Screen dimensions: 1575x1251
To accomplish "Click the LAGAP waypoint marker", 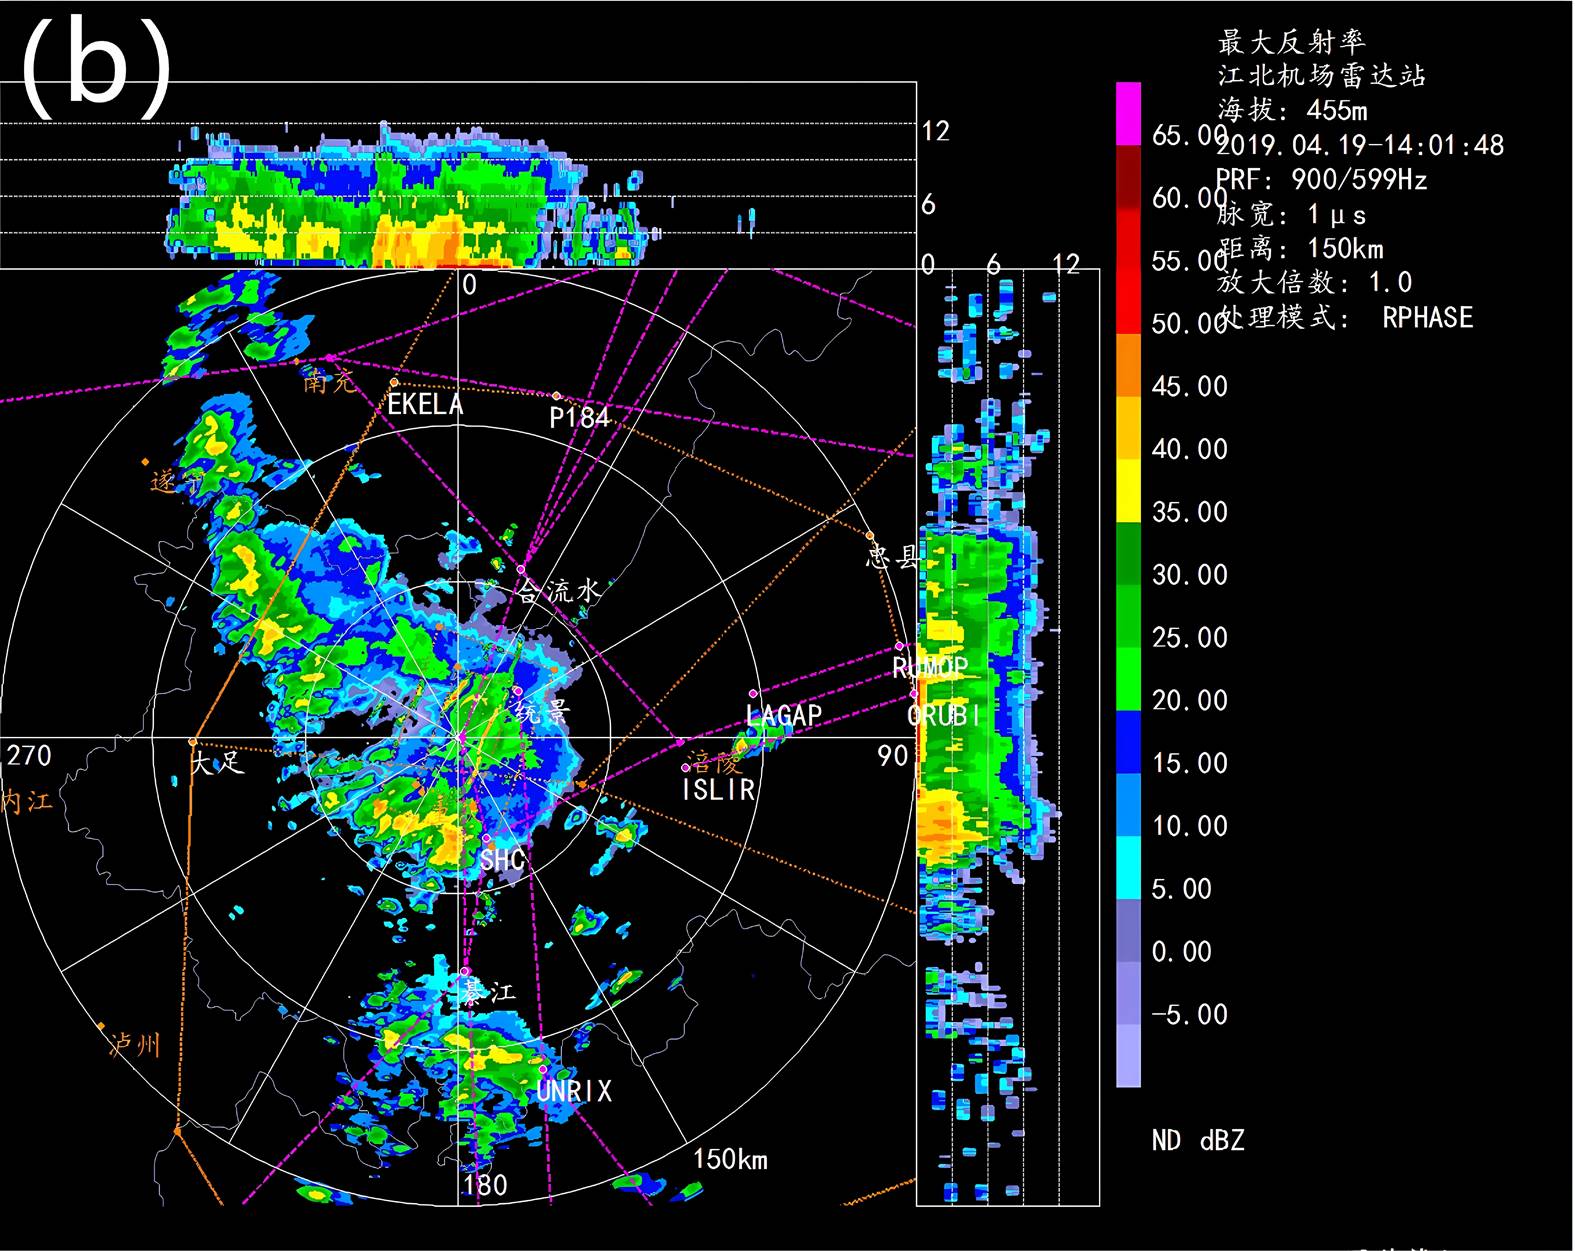I will click(753, 693).
